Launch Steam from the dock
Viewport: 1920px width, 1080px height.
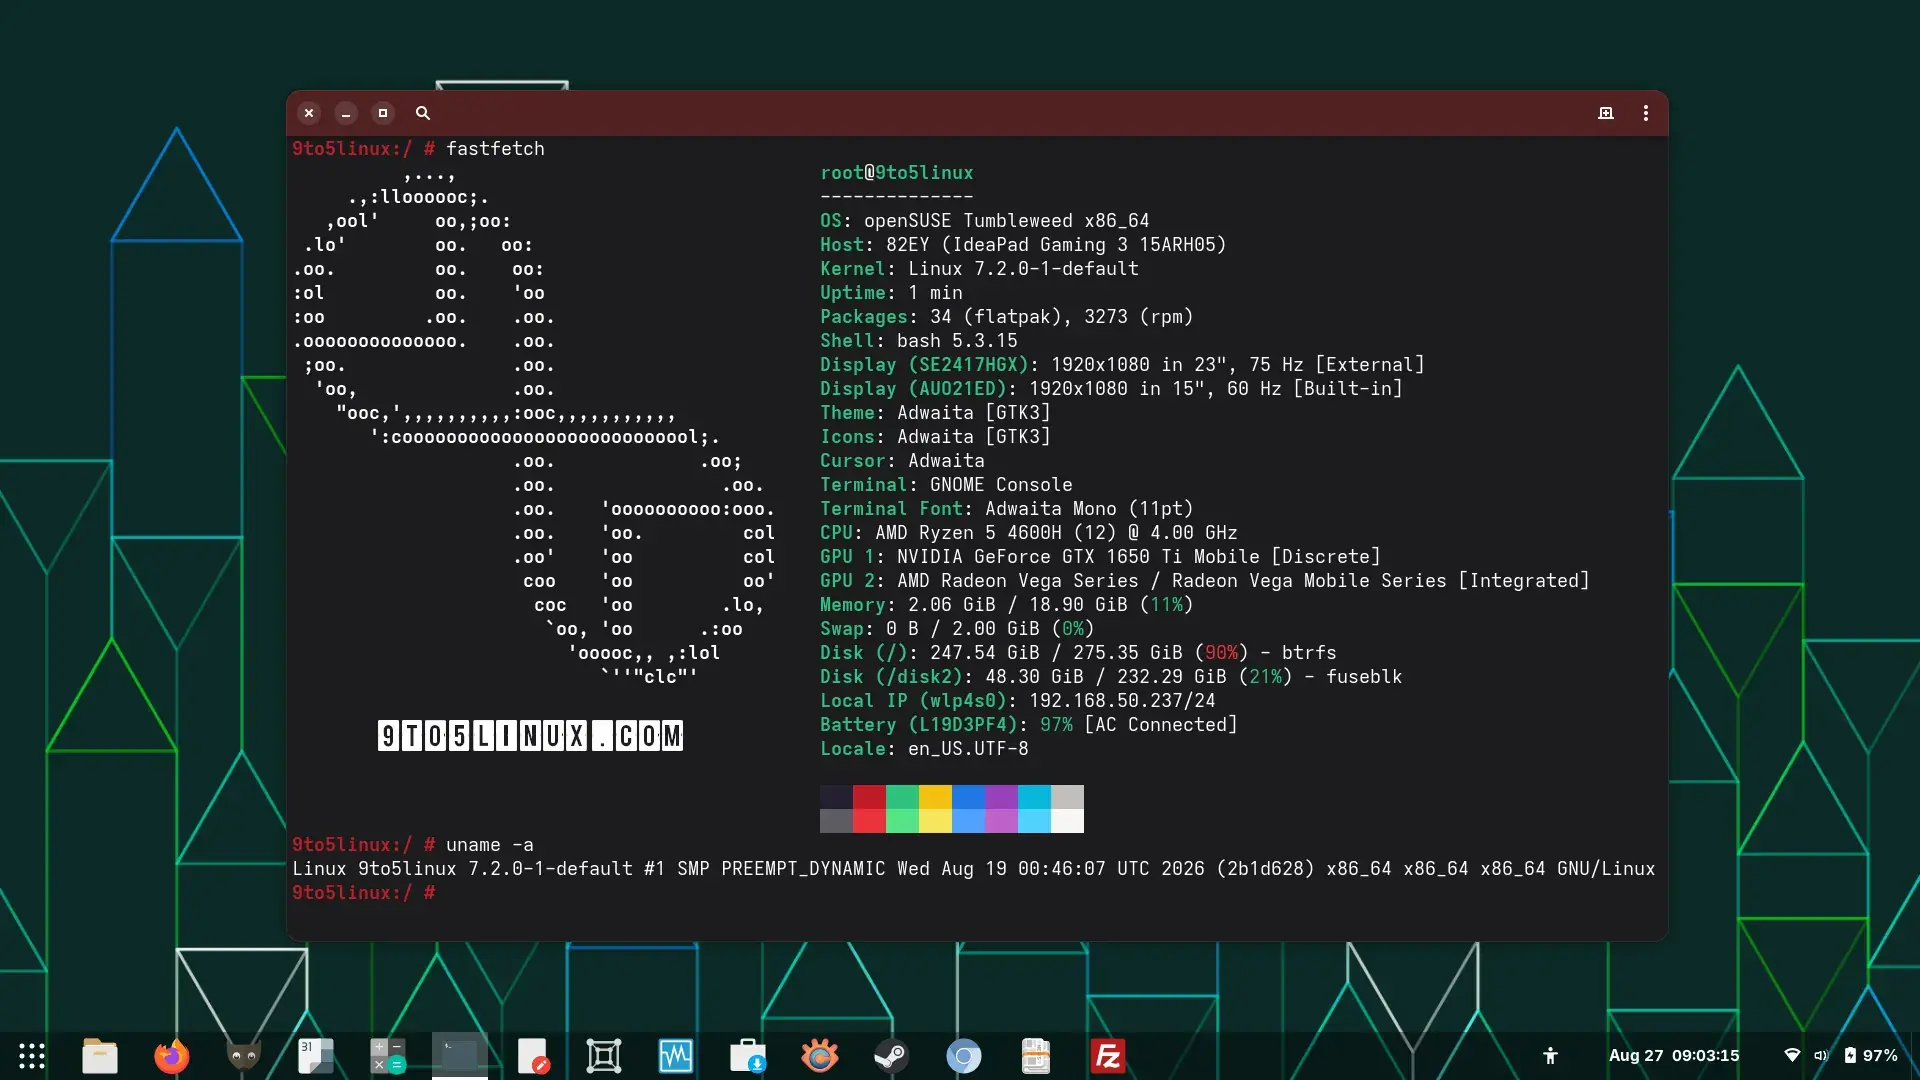click(892, 1056)
